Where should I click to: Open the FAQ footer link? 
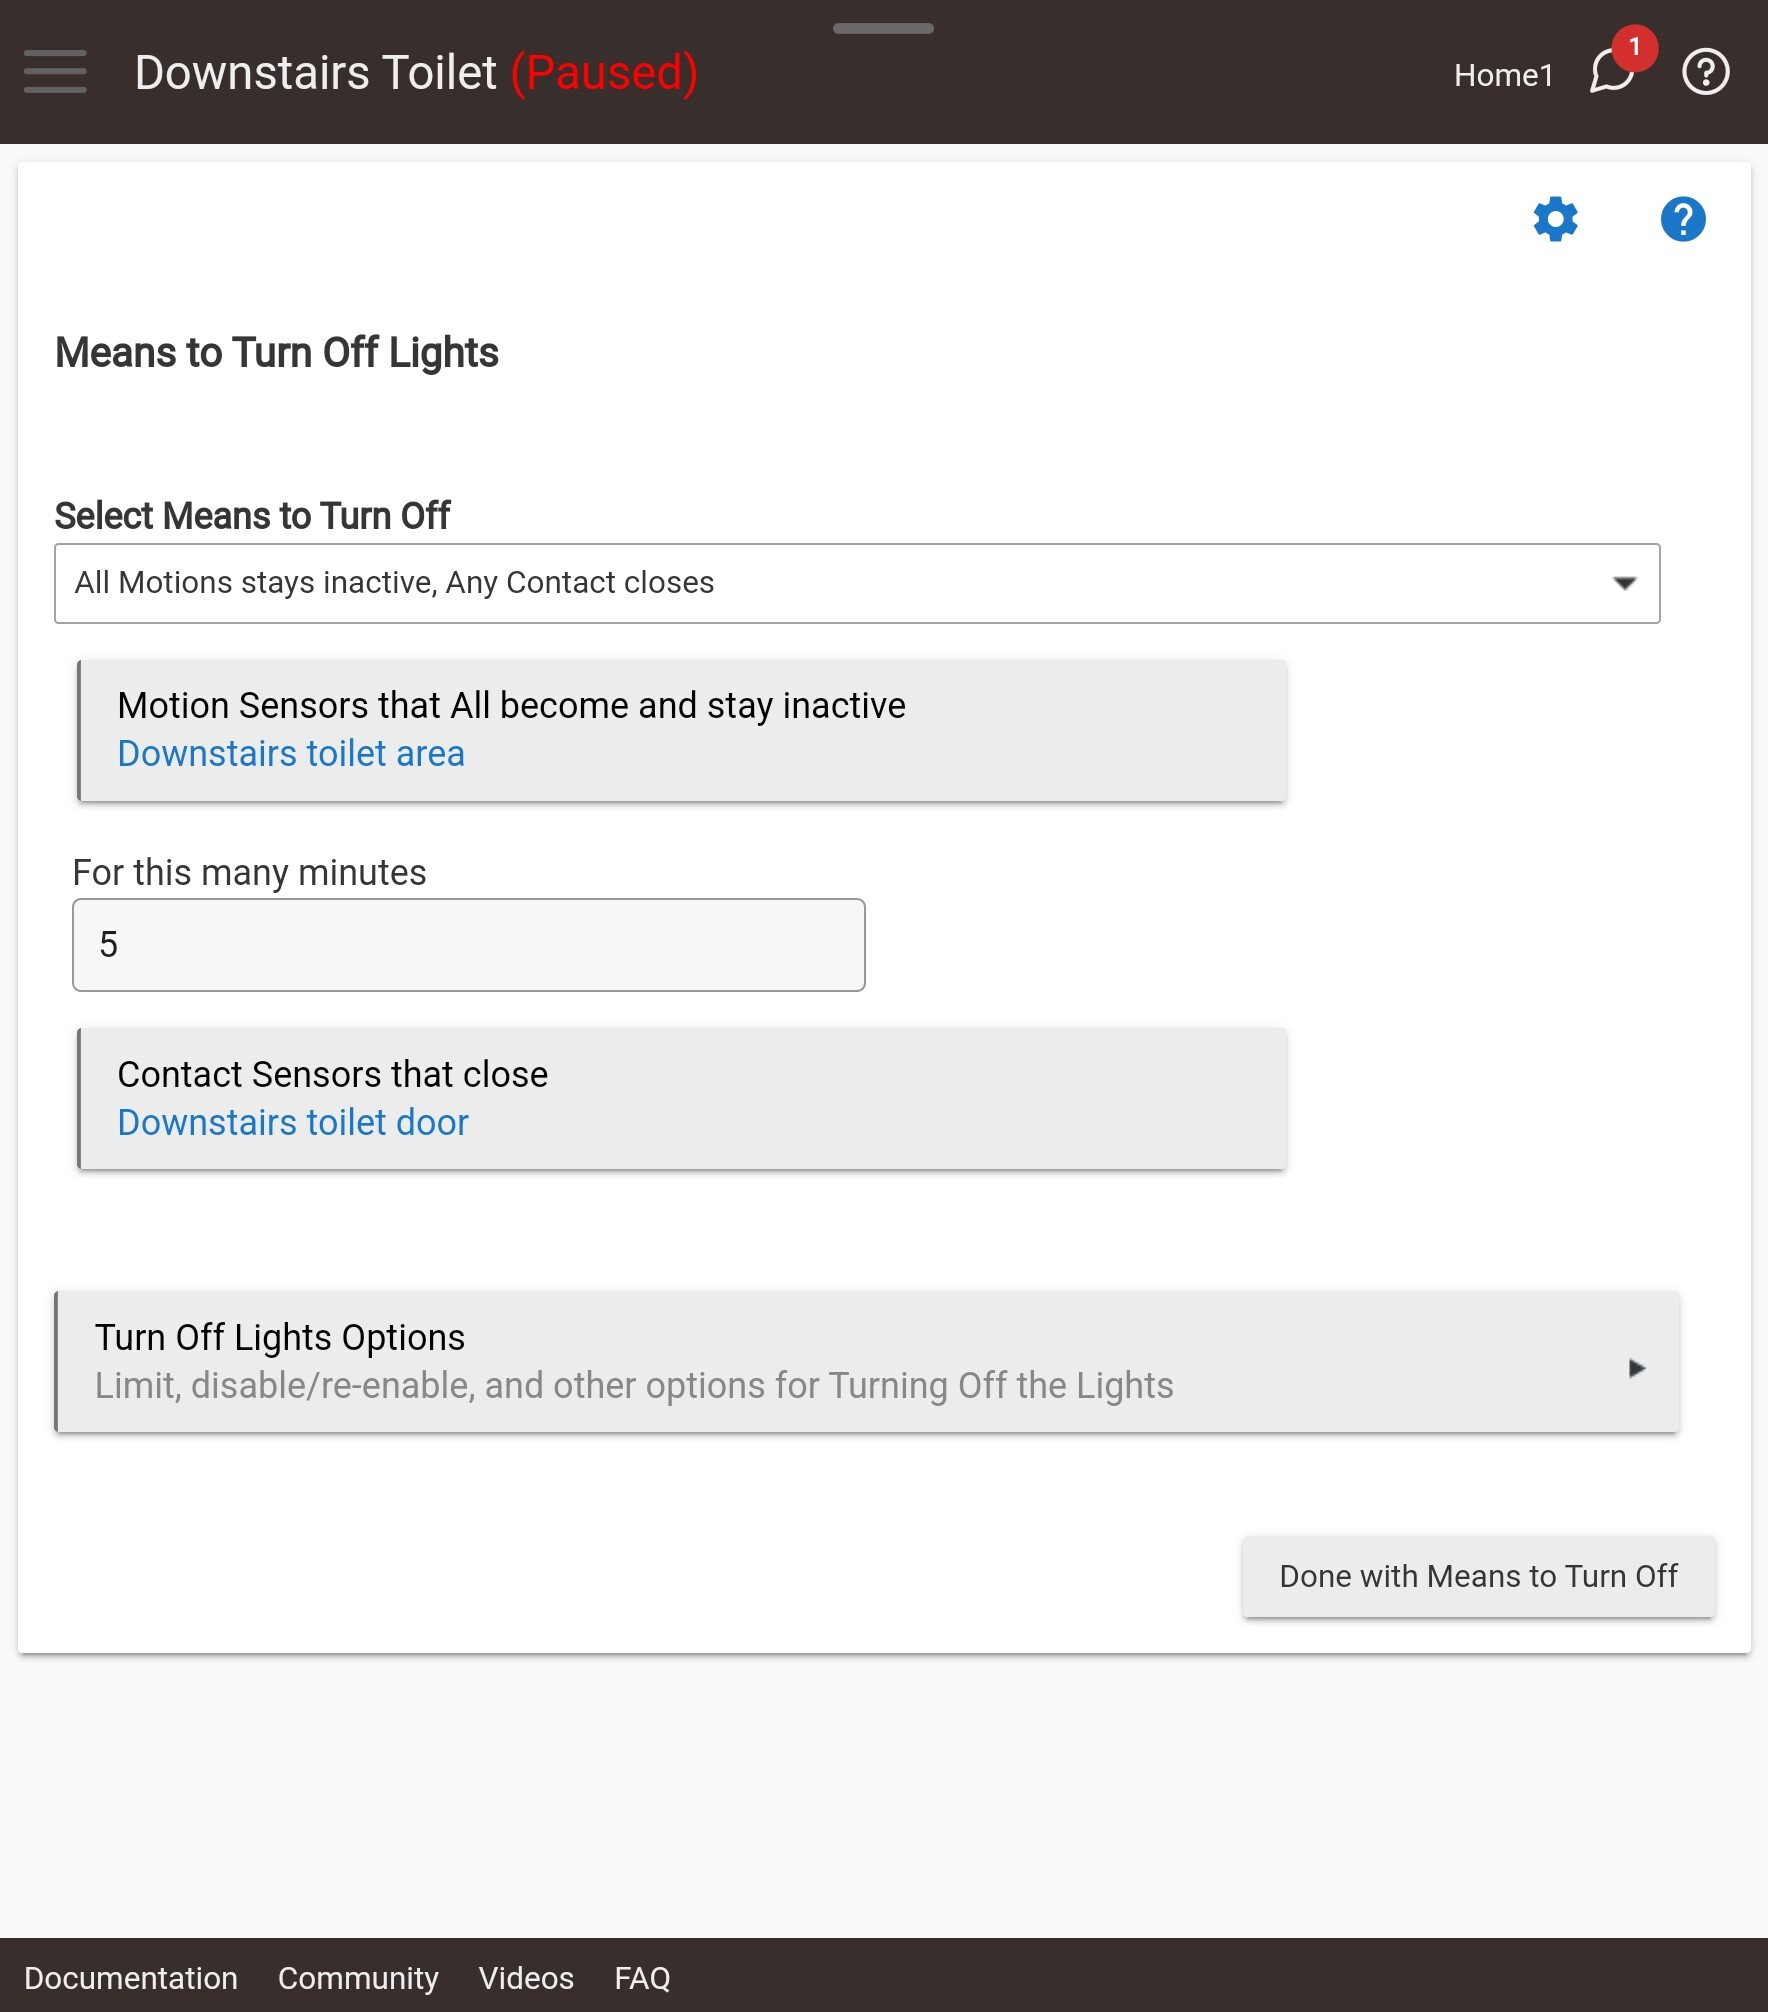pos(642,1978)
